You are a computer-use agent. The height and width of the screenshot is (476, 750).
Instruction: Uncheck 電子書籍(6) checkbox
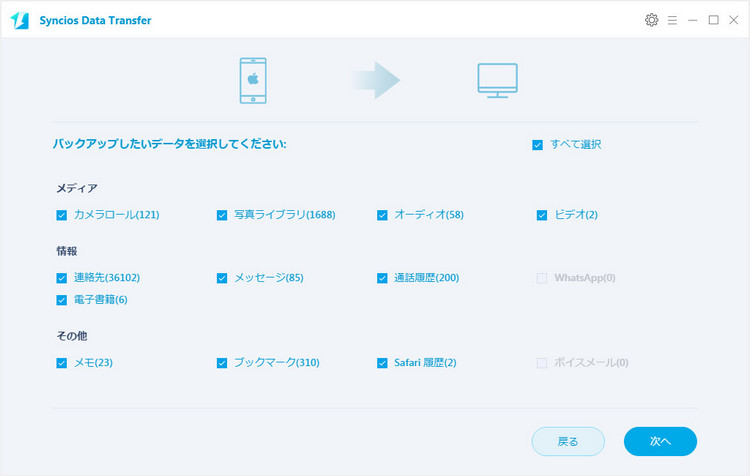pos(62,300)
